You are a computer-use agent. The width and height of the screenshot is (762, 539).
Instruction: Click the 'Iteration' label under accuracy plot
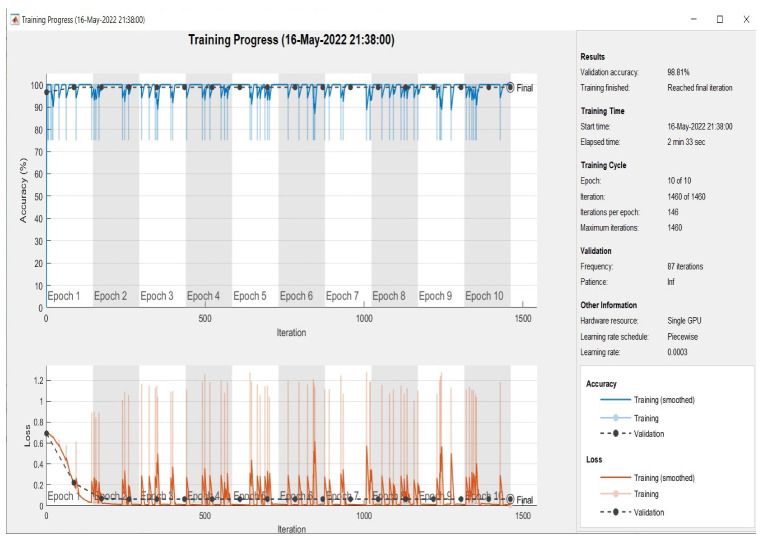[292, 332]
